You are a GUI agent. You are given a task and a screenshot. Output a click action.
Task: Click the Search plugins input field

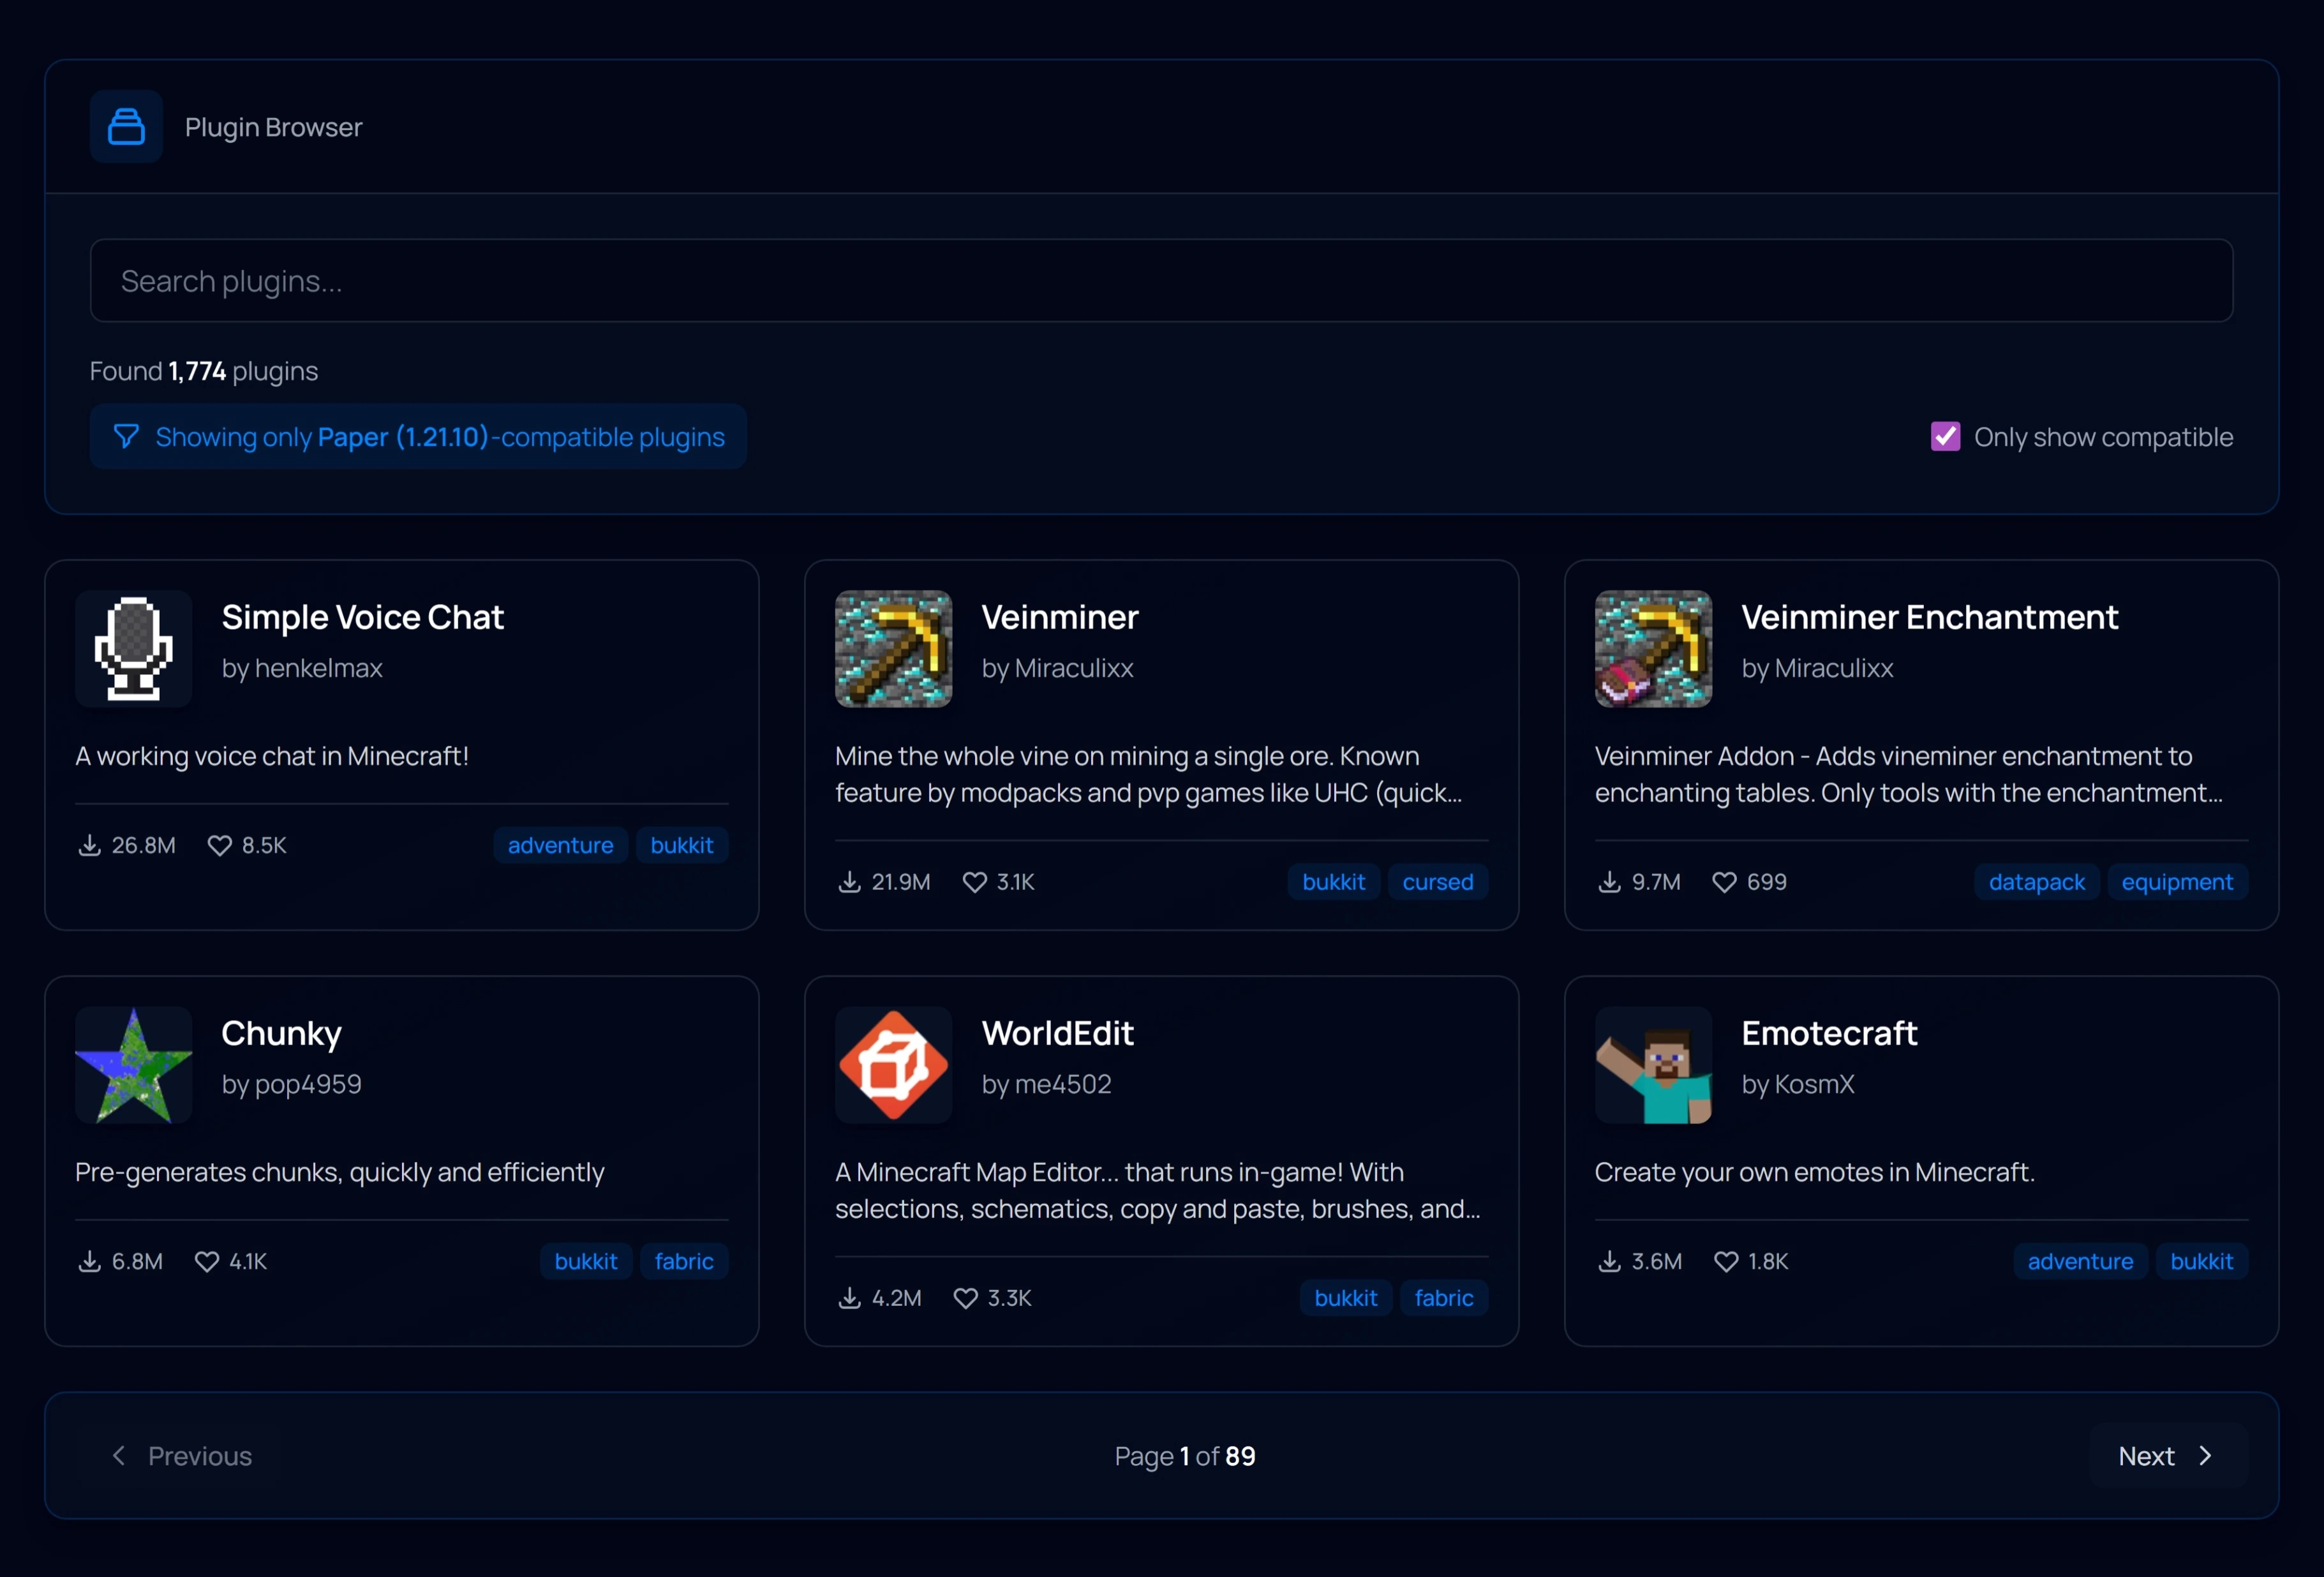coord(1161,281)
